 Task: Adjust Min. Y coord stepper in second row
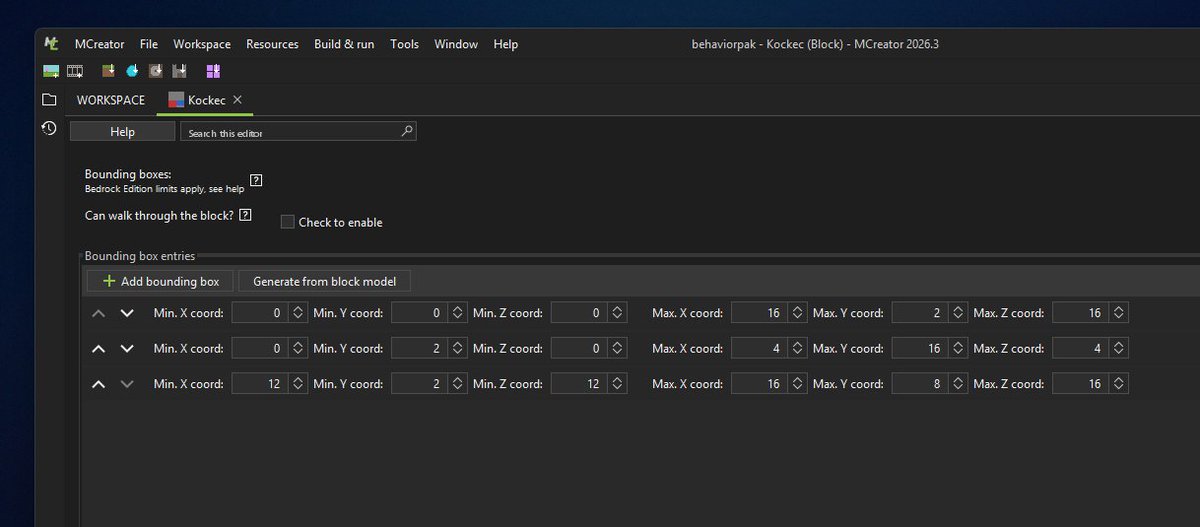coord(457,348)
